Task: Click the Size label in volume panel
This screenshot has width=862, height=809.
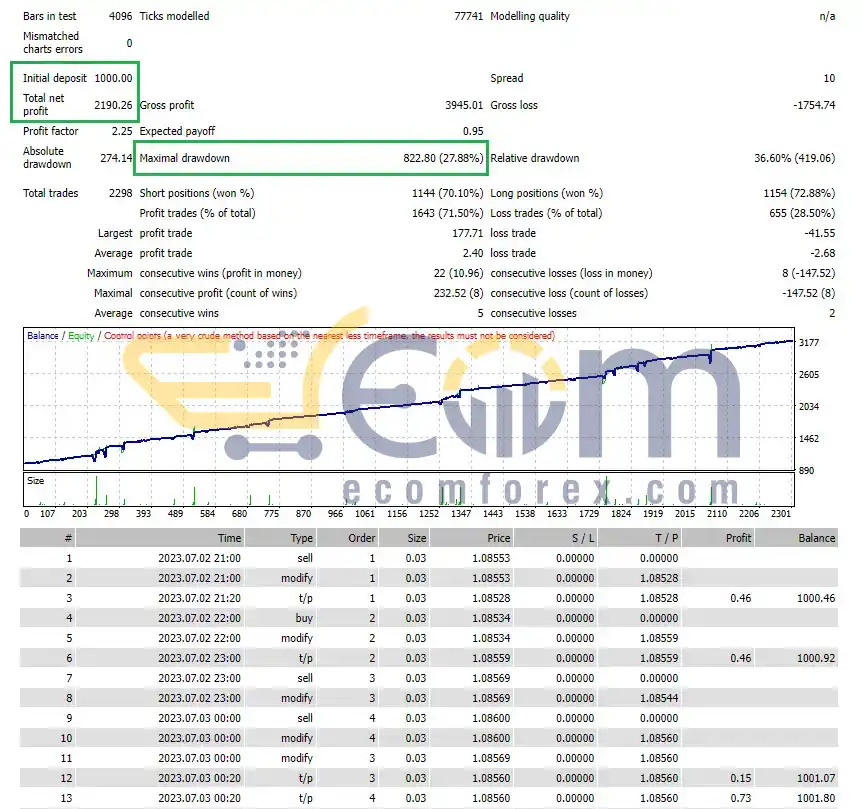Action: pyautogui.click(x=36, y=480)
